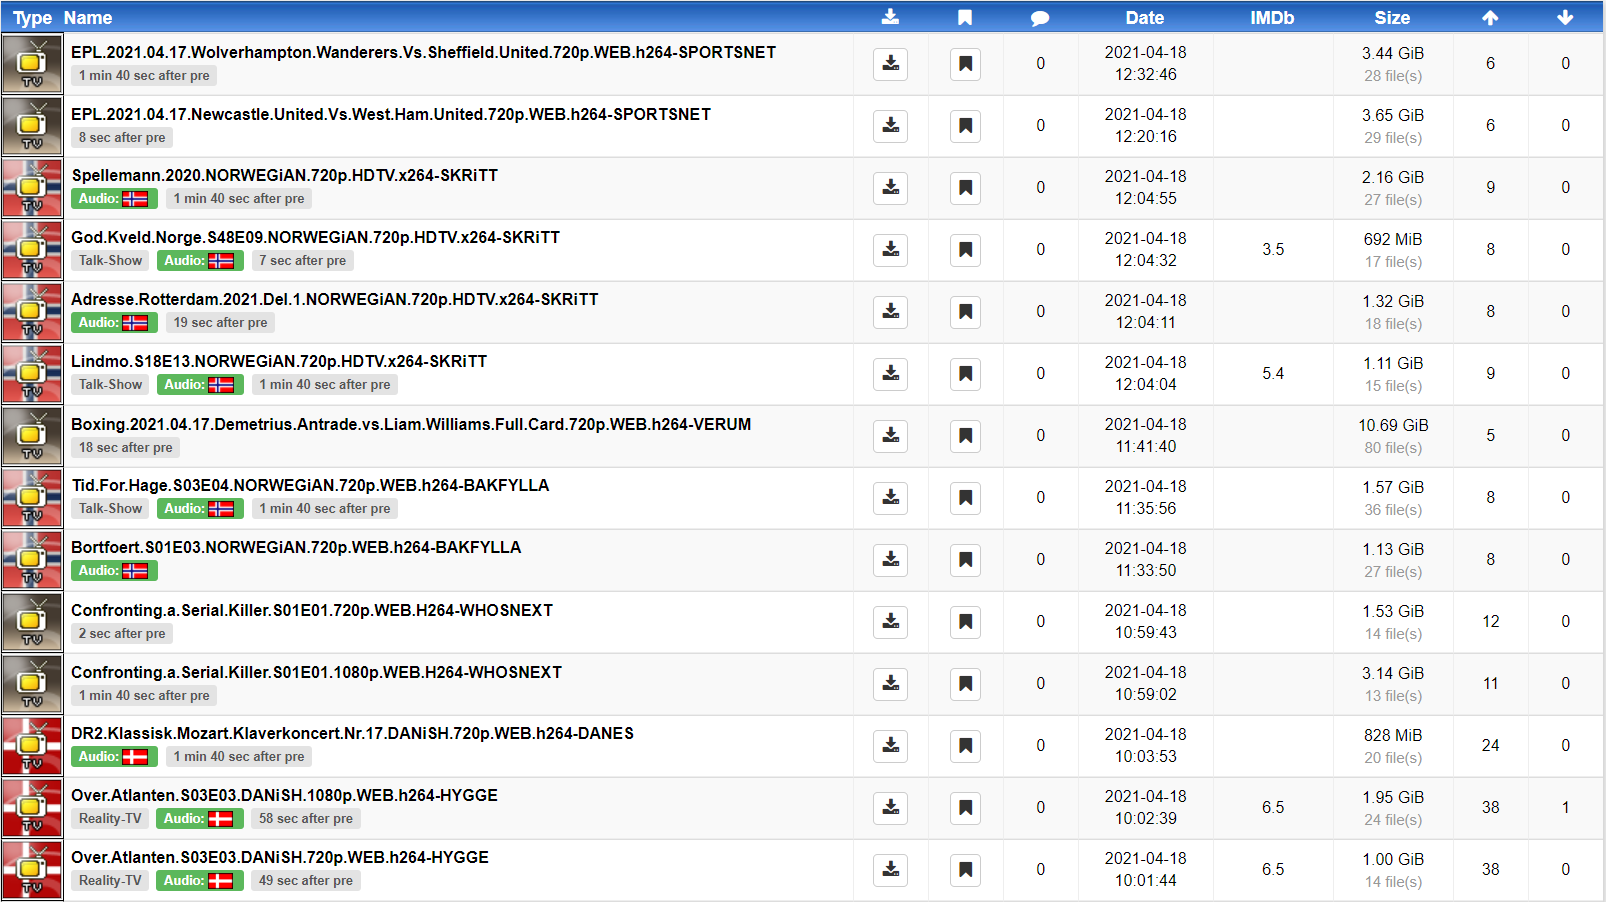The height and width of the screenshot is (902, 1606).
Task: Sort by leechers down-arrow header
Action: pyautogui.click(x=1565, y=17)
